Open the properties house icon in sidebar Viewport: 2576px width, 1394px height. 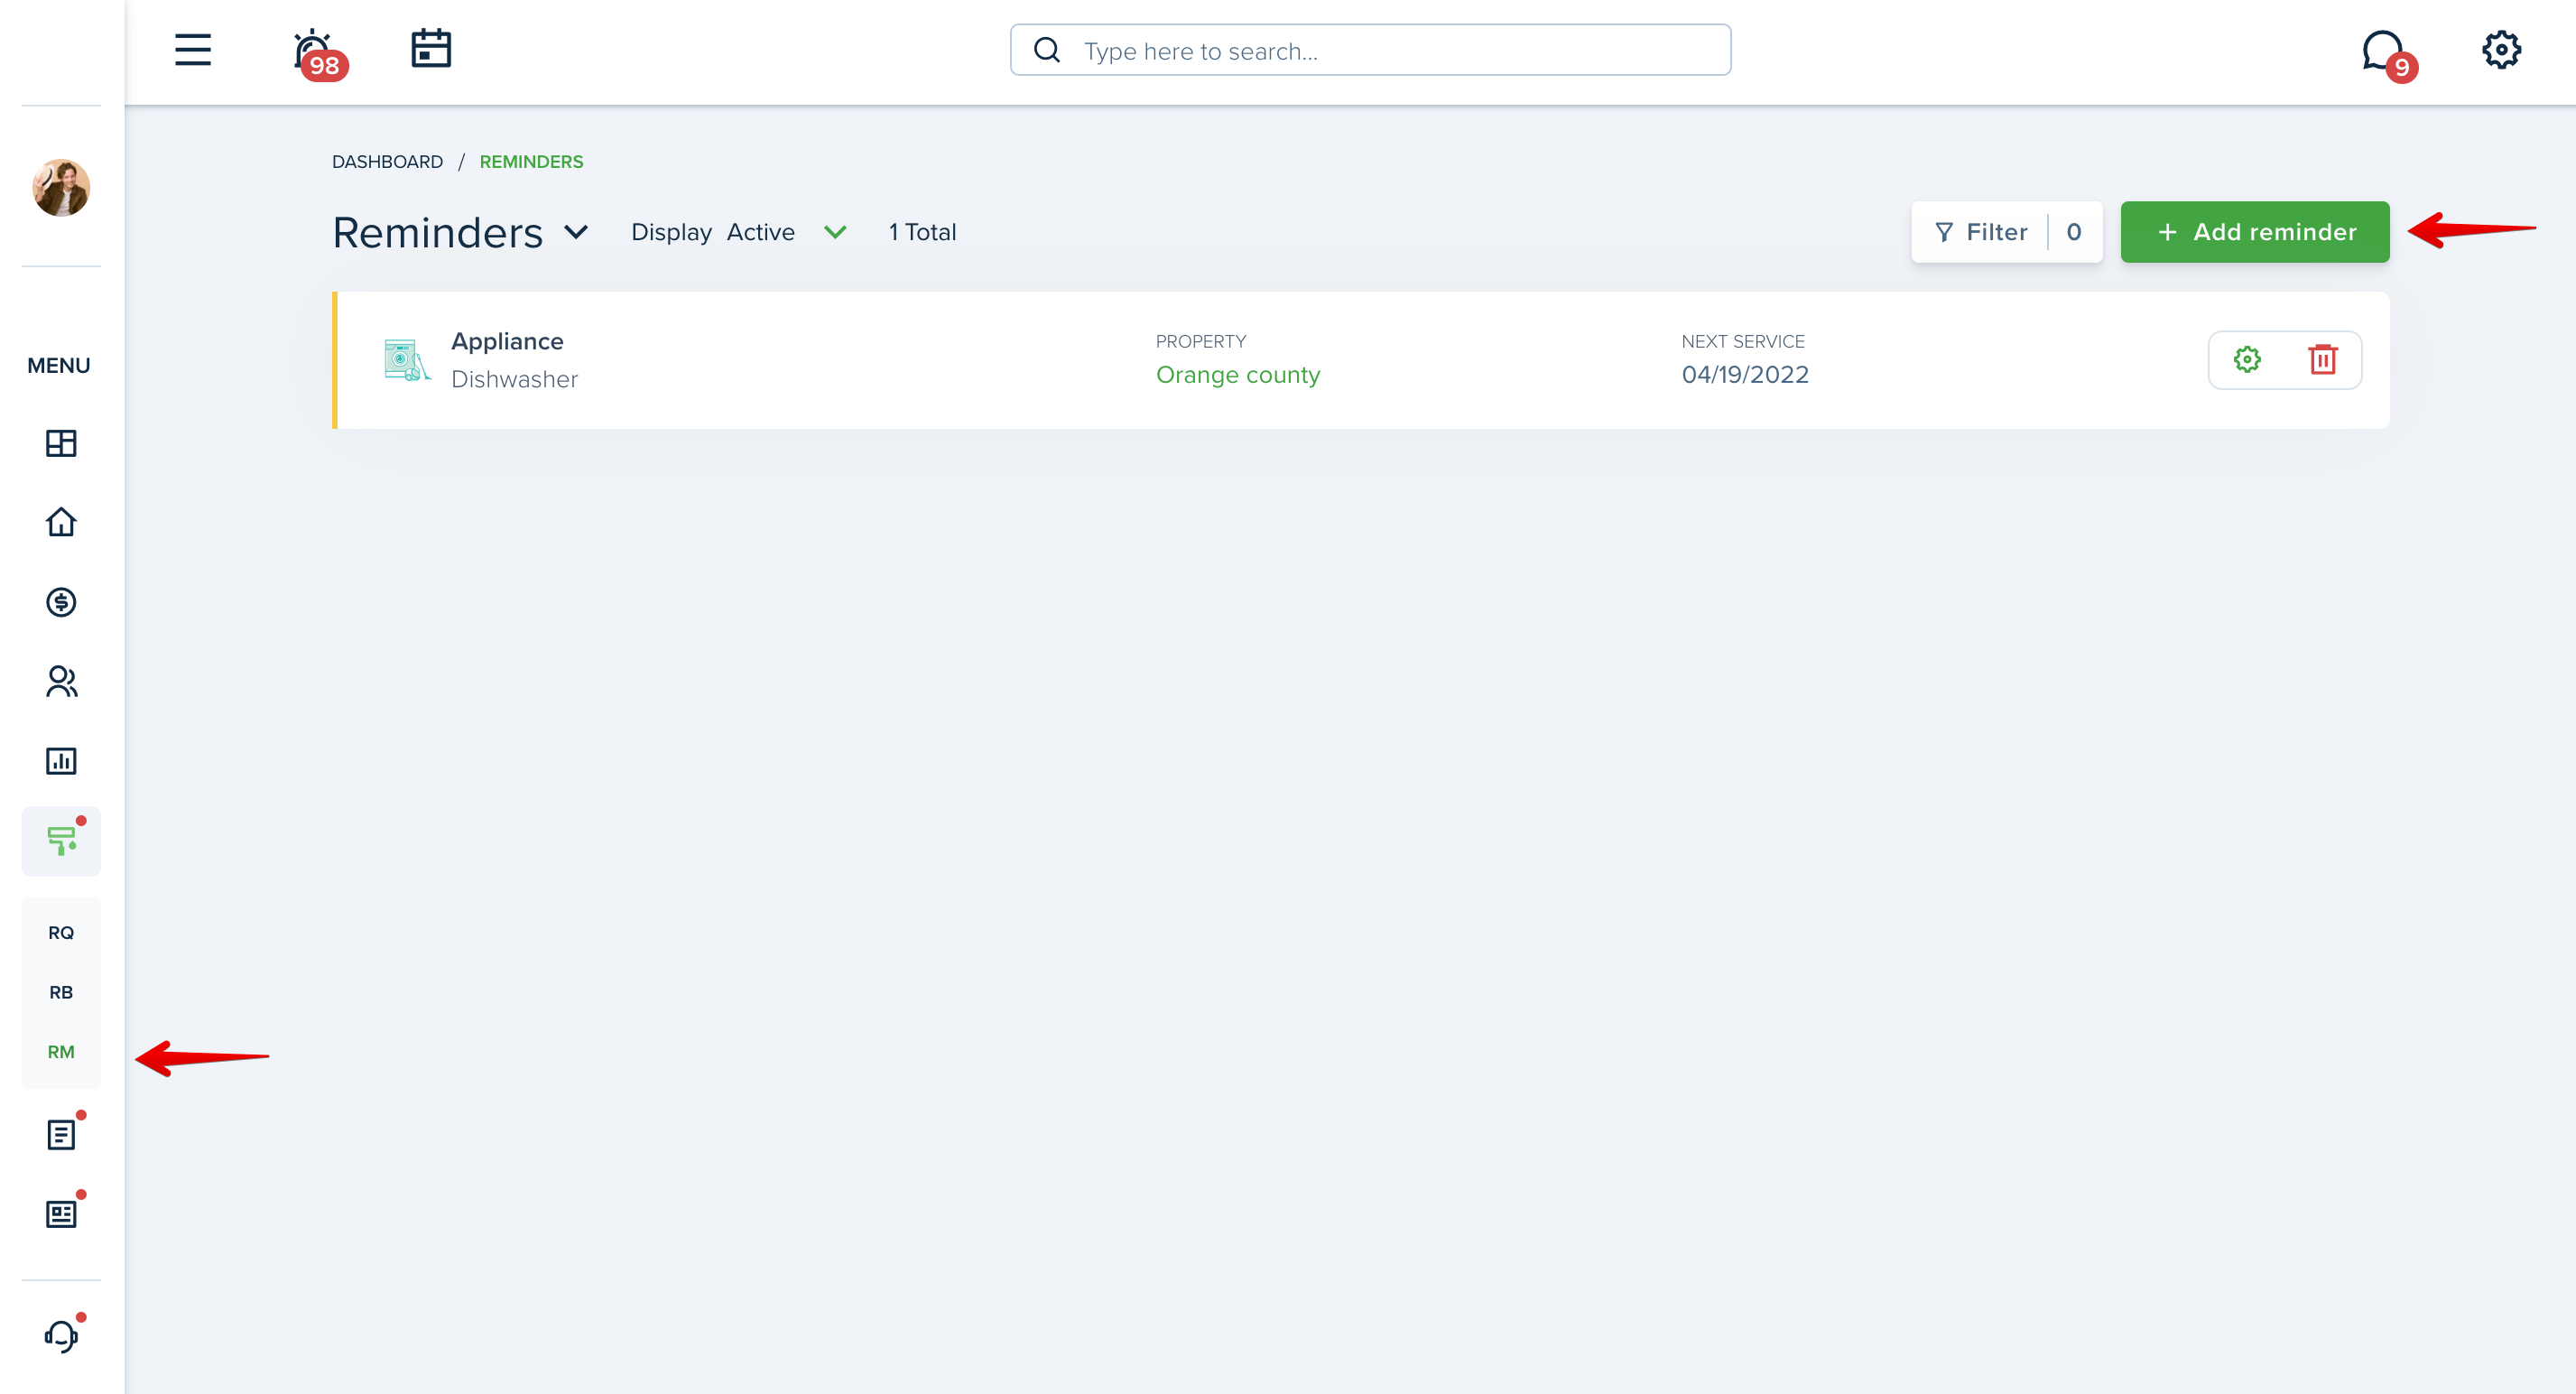click(x=61, y=522)
